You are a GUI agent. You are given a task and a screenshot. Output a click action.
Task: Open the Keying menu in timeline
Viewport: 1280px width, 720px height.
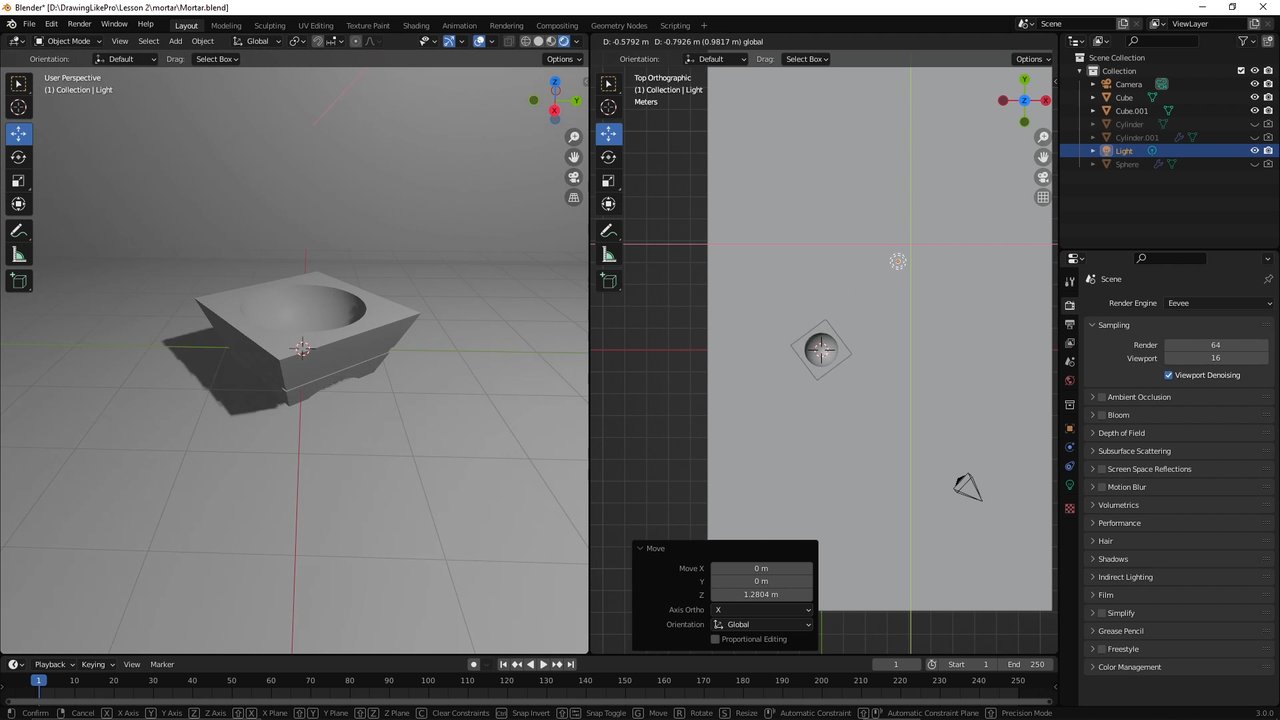tap(96, 664)
